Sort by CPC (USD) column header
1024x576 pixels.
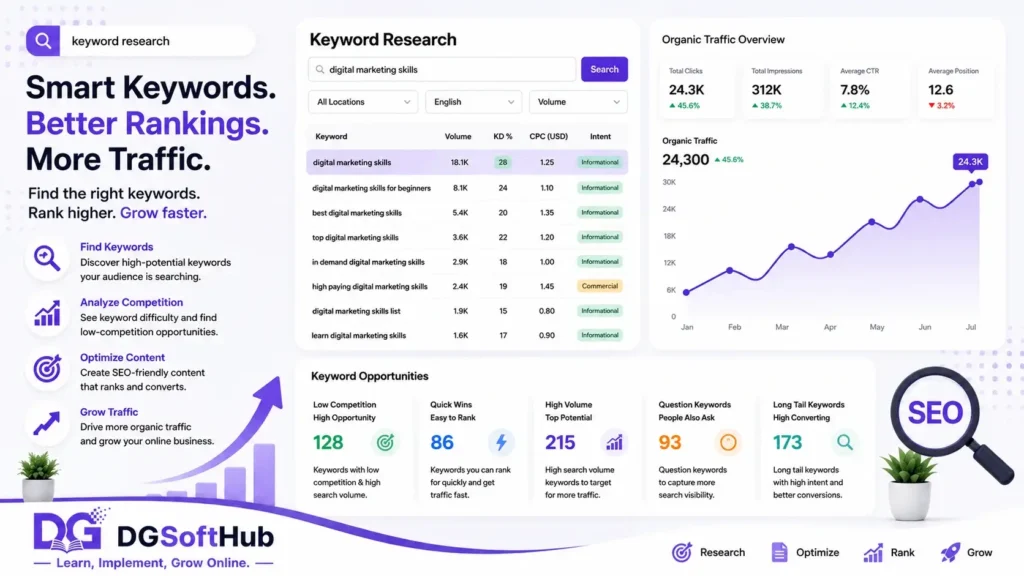coord(548,136)
